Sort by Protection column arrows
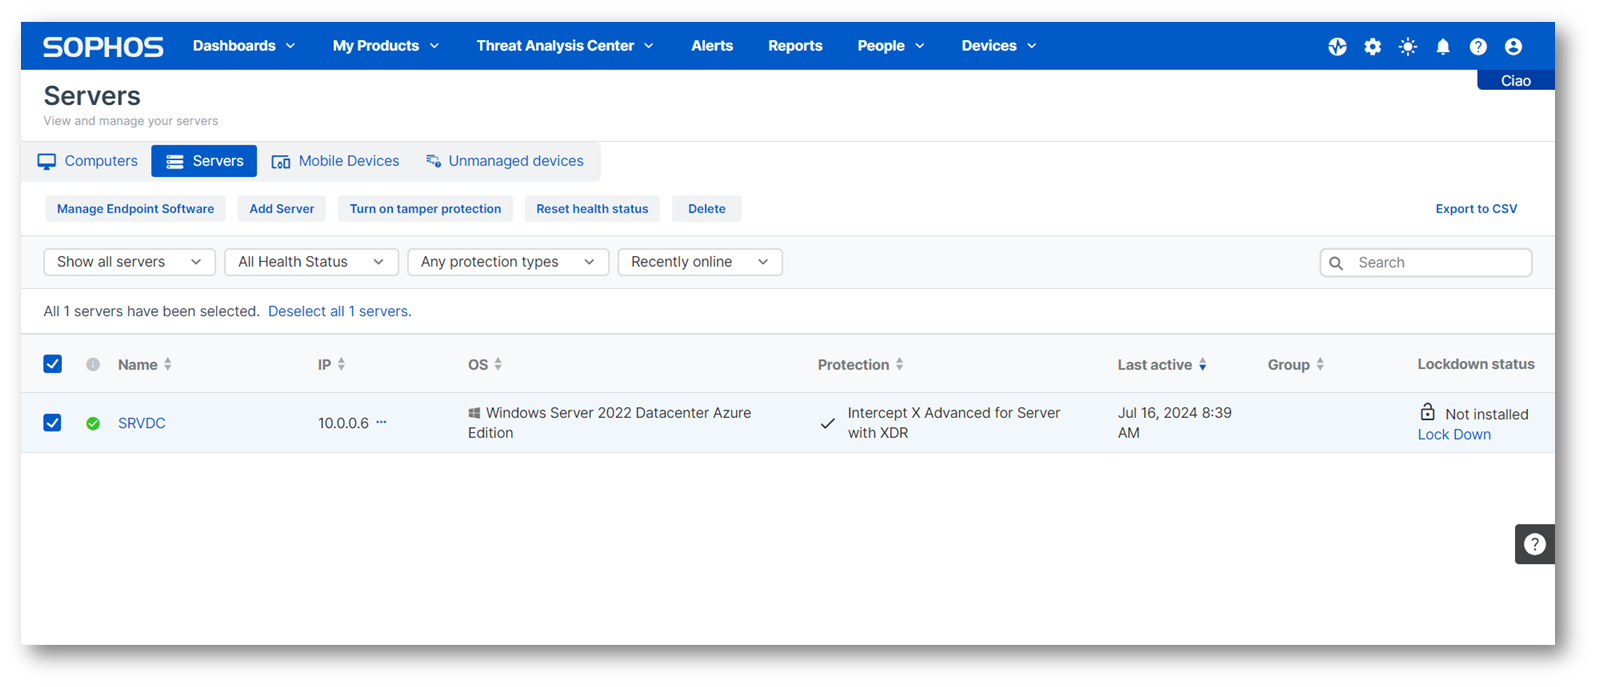Viewport: 1597px width, 687px height. pos(899,365)
